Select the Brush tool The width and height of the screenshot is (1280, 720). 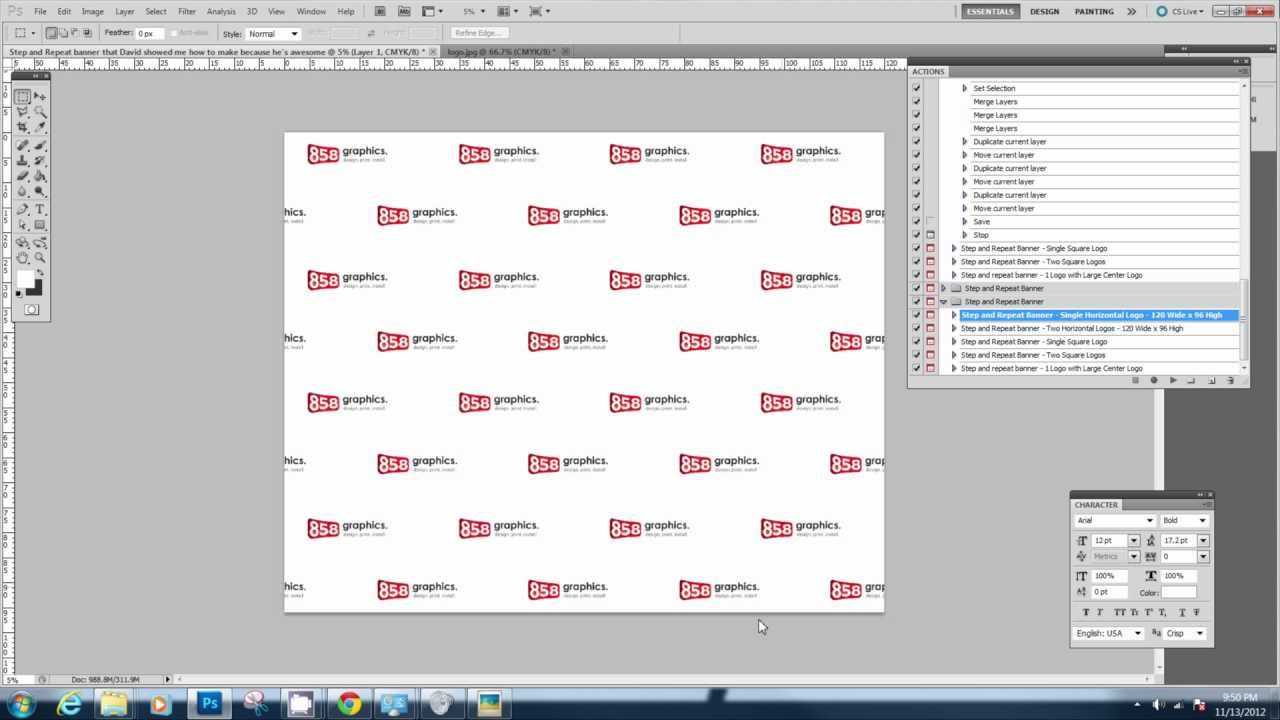(x=40, y=145)
